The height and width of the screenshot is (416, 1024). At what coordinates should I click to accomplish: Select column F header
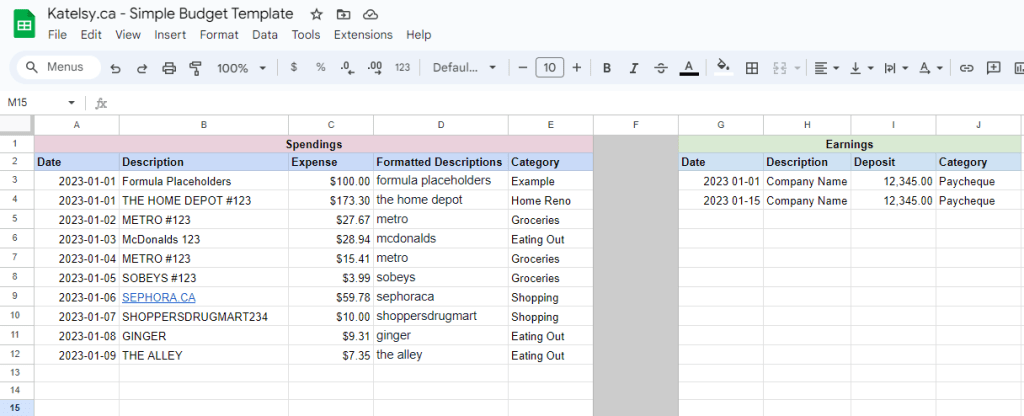pyautogui.click(x=635, y=125)
